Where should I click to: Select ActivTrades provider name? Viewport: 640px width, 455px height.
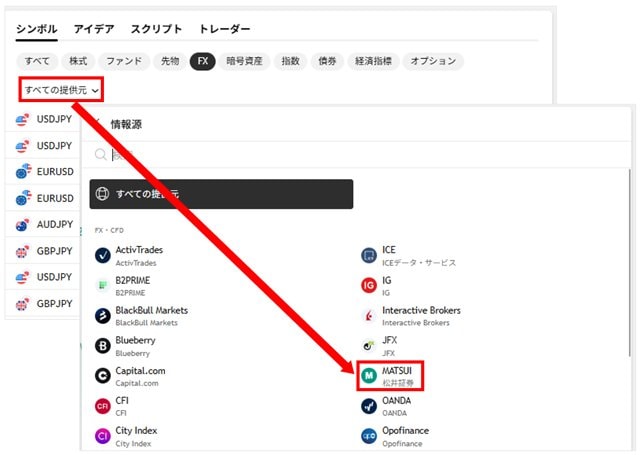pyautogui.click(x=139, y=250)
